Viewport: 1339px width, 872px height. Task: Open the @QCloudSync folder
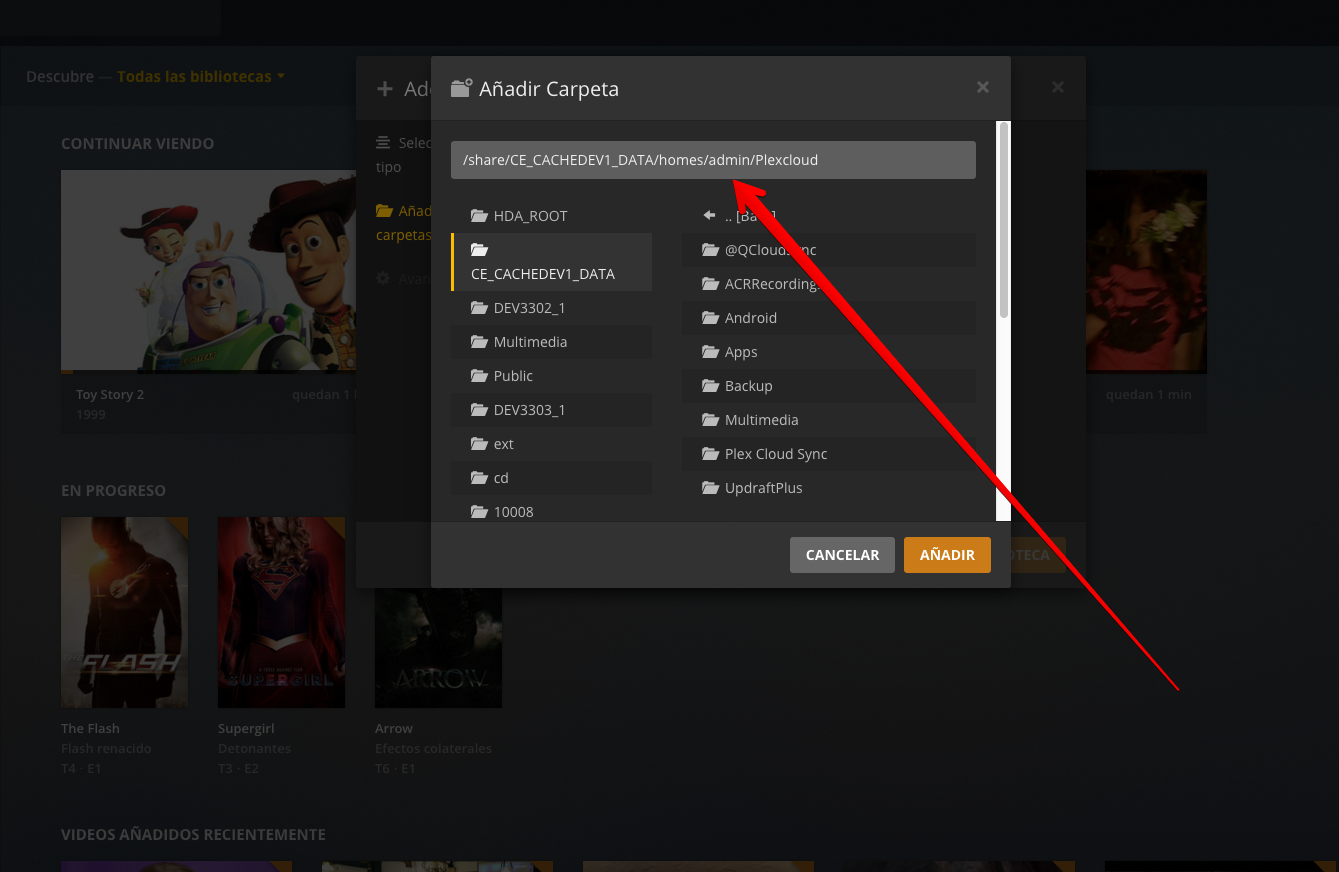click(x=829, y=250)
